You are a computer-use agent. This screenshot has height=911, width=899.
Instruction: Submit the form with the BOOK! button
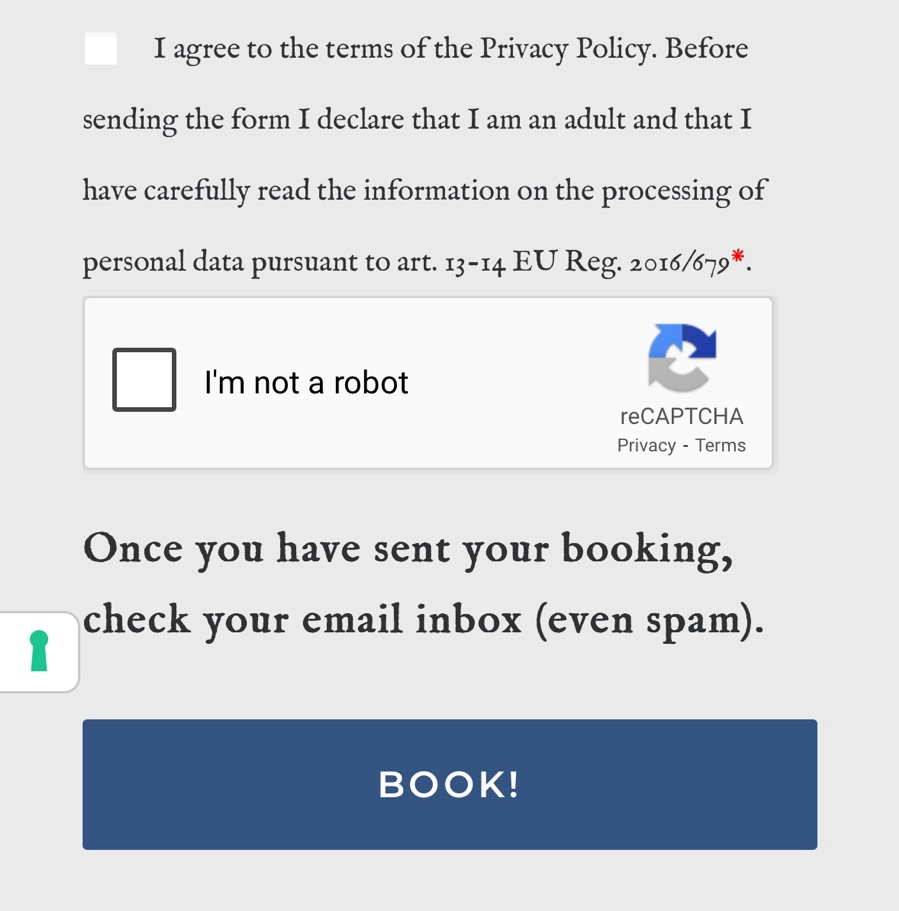(450, 784)
